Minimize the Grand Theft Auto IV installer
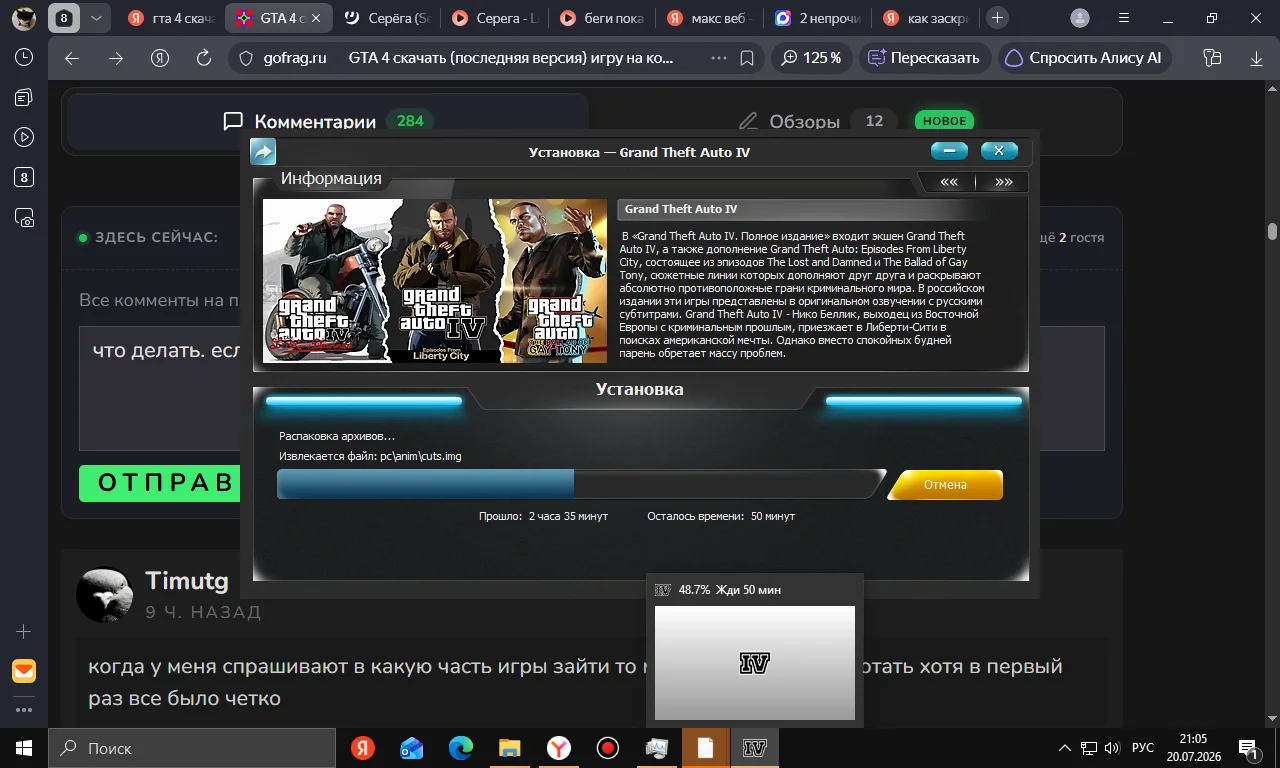 pyautogui.click(x=949, y=151)
